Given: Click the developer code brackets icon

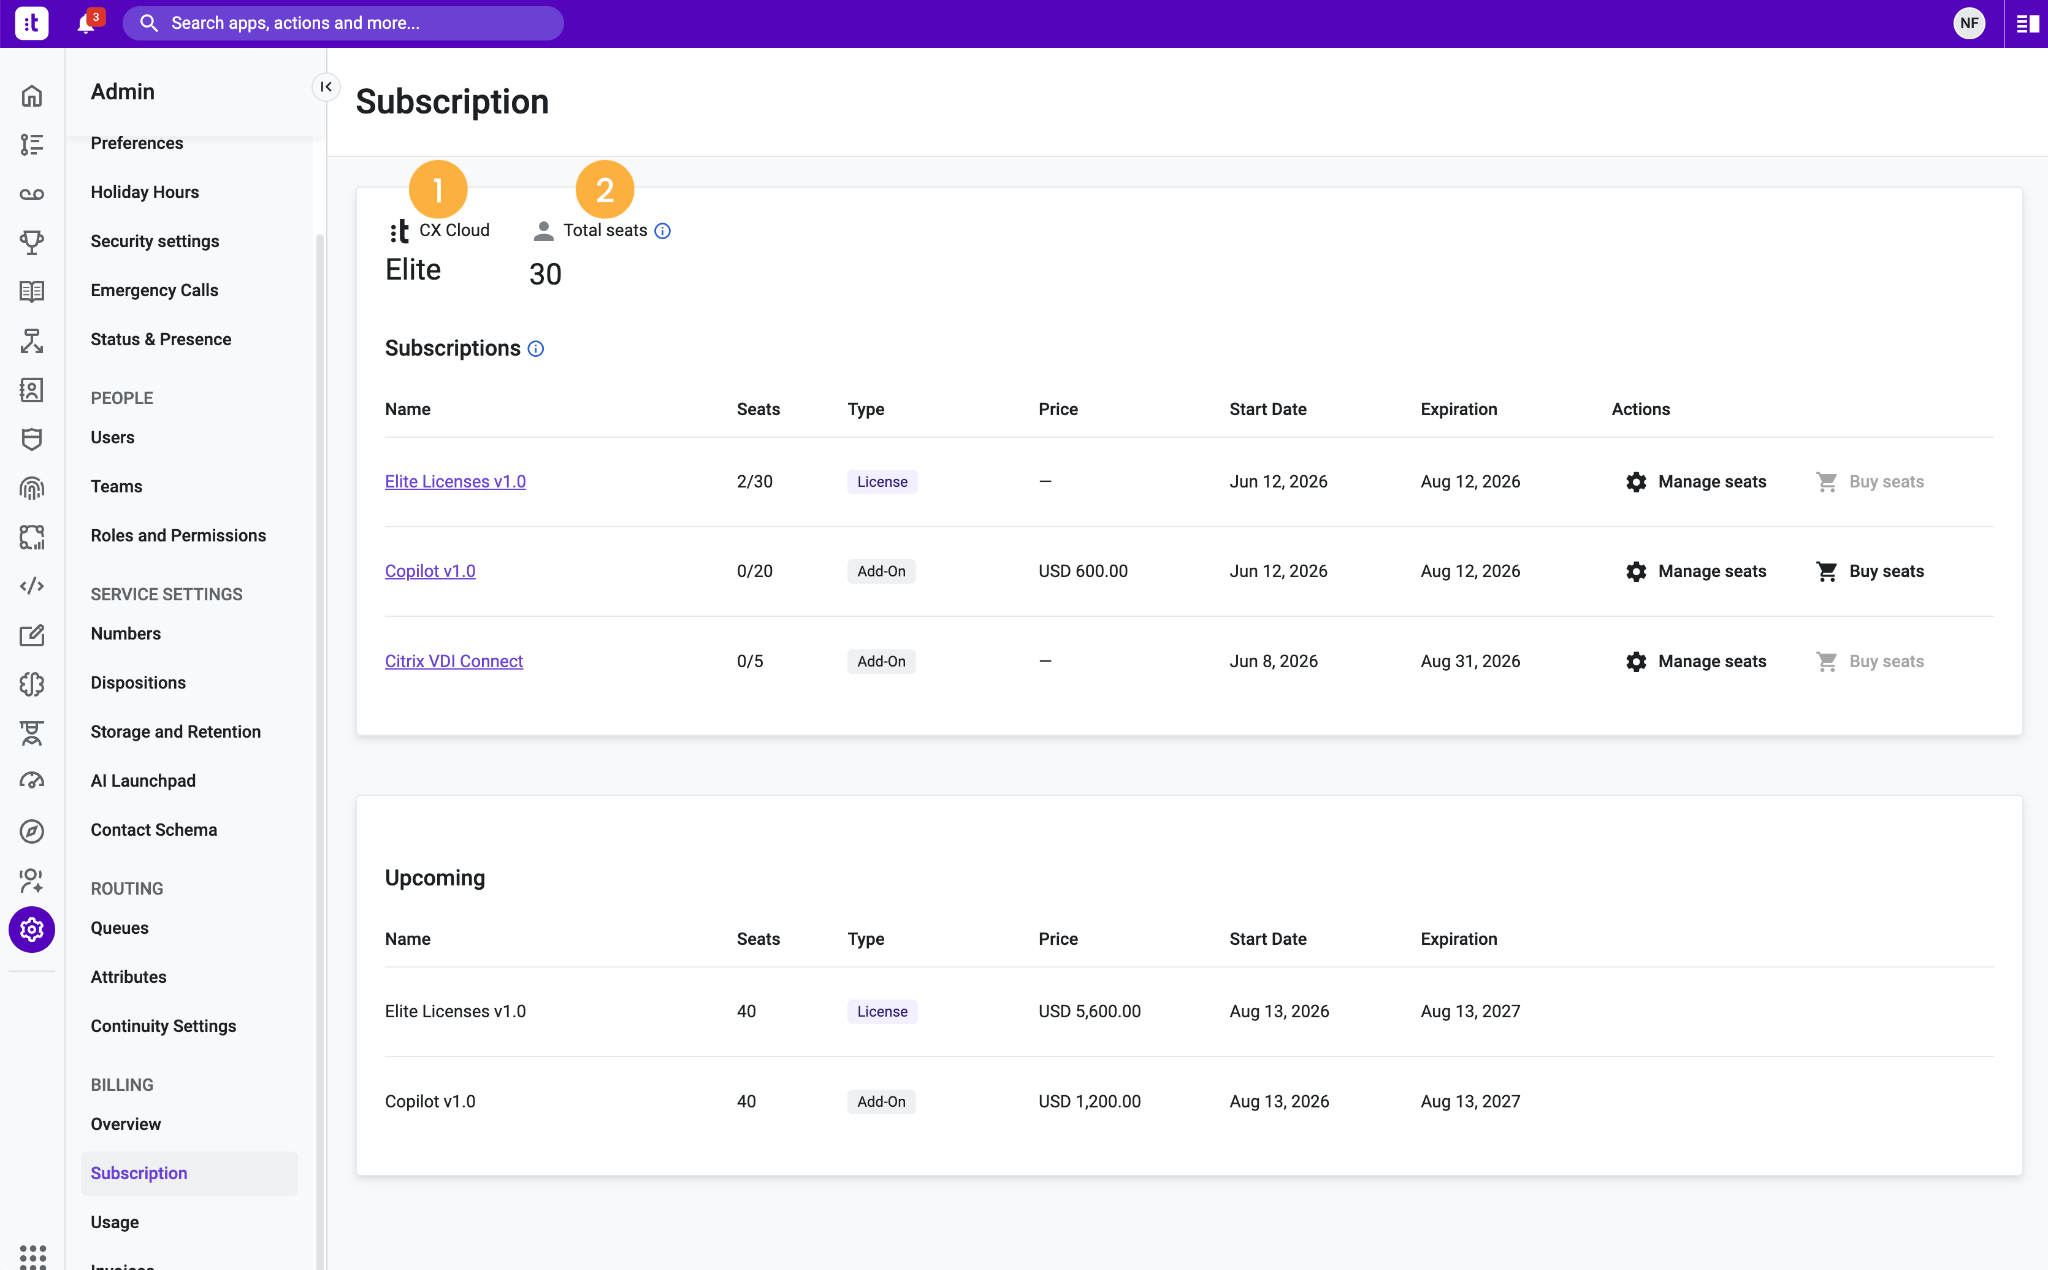Looking at the screenshot, I should 32,585.
